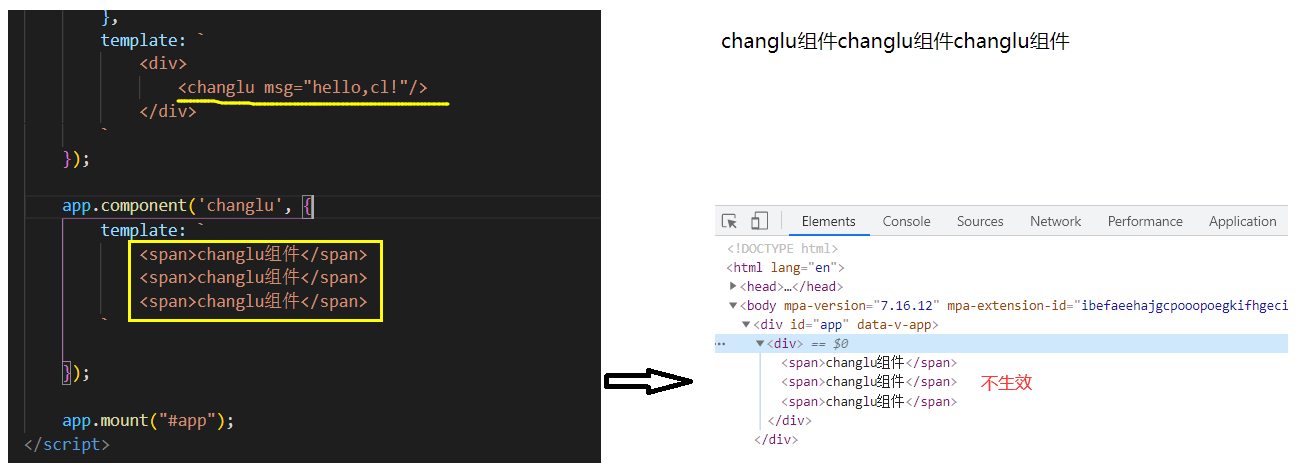Switch to the Network tab

(x=1056, y=221)
